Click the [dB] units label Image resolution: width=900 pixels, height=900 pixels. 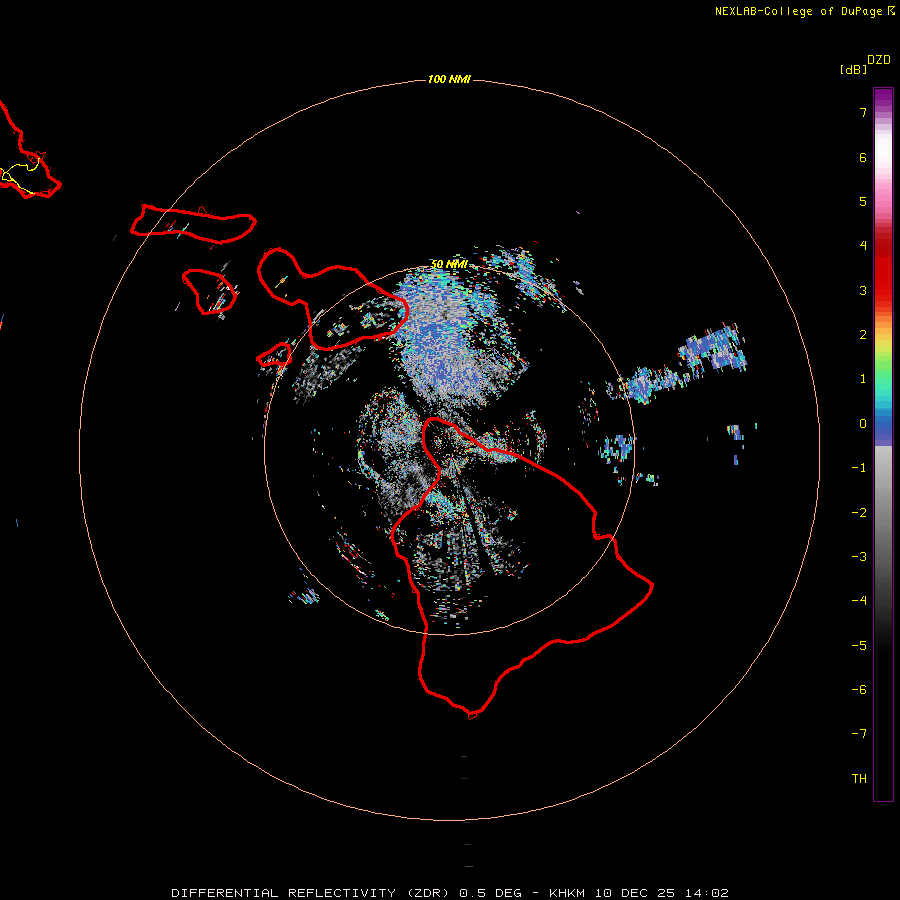click(854, 69)
